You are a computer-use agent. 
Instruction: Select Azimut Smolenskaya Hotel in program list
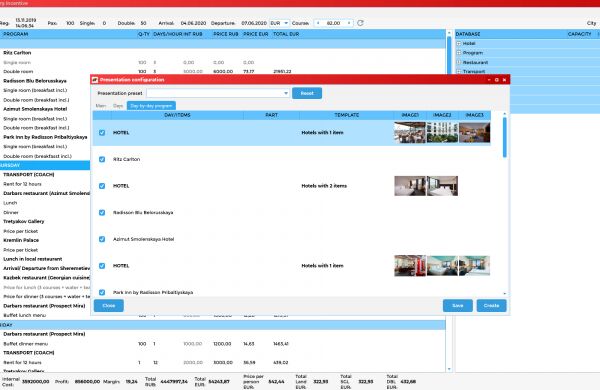click(x=35, y=109)
